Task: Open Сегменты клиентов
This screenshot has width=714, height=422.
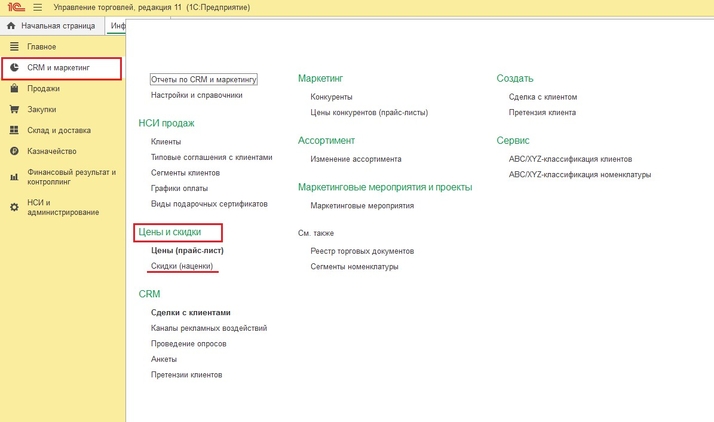Action: pyautogui.click(x=185, y=173)
